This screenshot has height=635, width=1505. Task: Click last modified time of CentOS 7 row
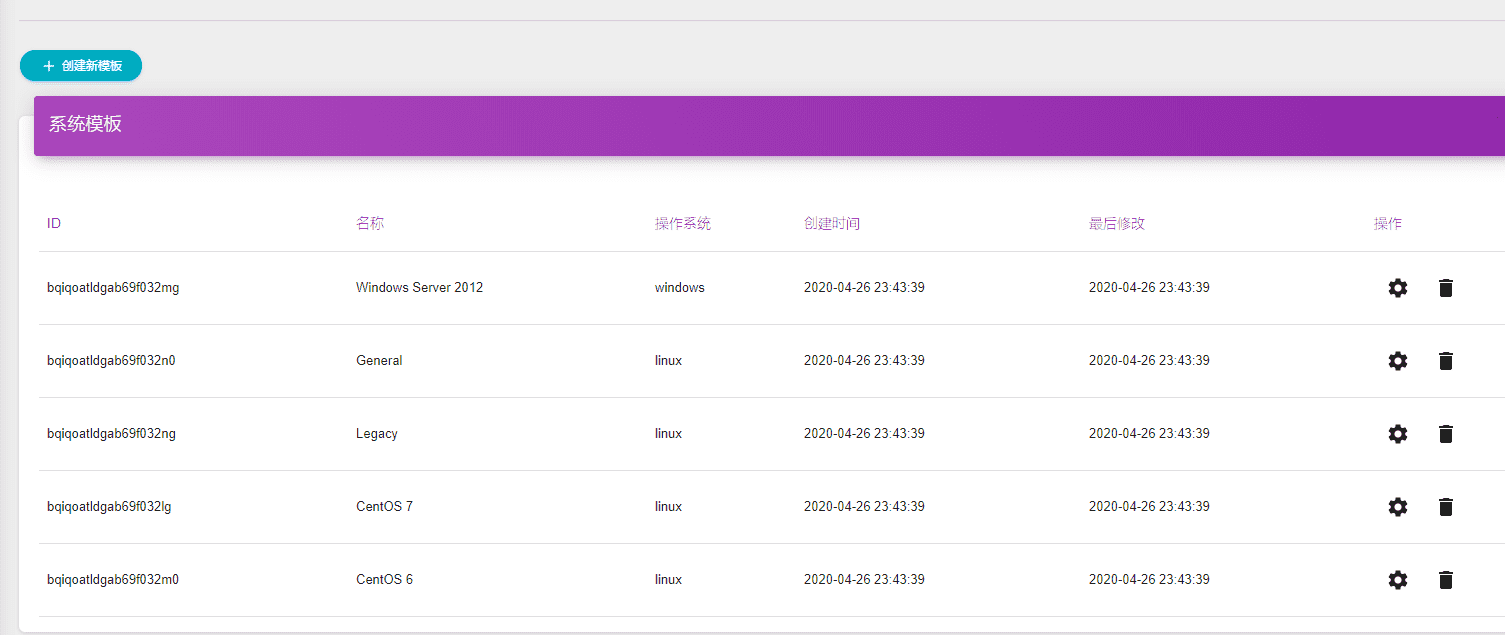click(x=1149, y=507)
